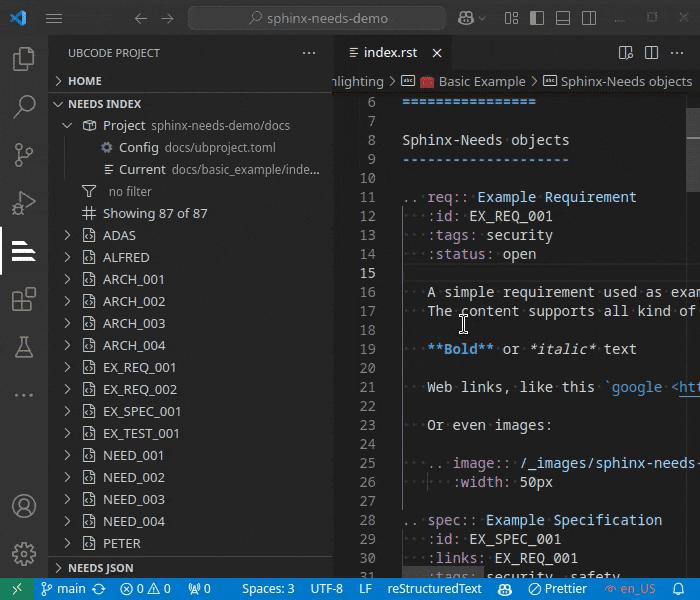The width and height of the screenshot is (700, 600).
Task: Go back with the left arrow
Action: click(x=141, y=18)
